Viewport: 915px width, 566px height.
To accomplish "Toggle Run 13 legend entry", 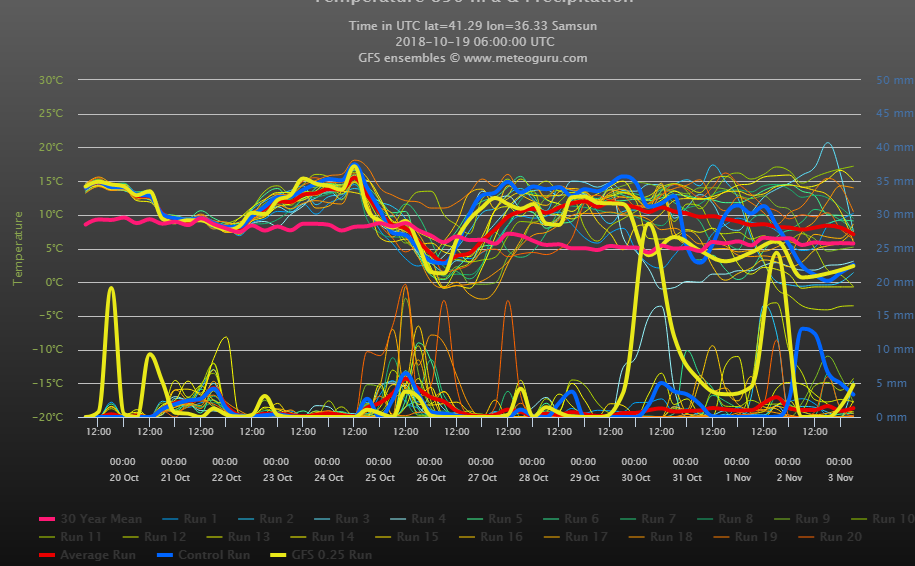I will pos(238,537).
